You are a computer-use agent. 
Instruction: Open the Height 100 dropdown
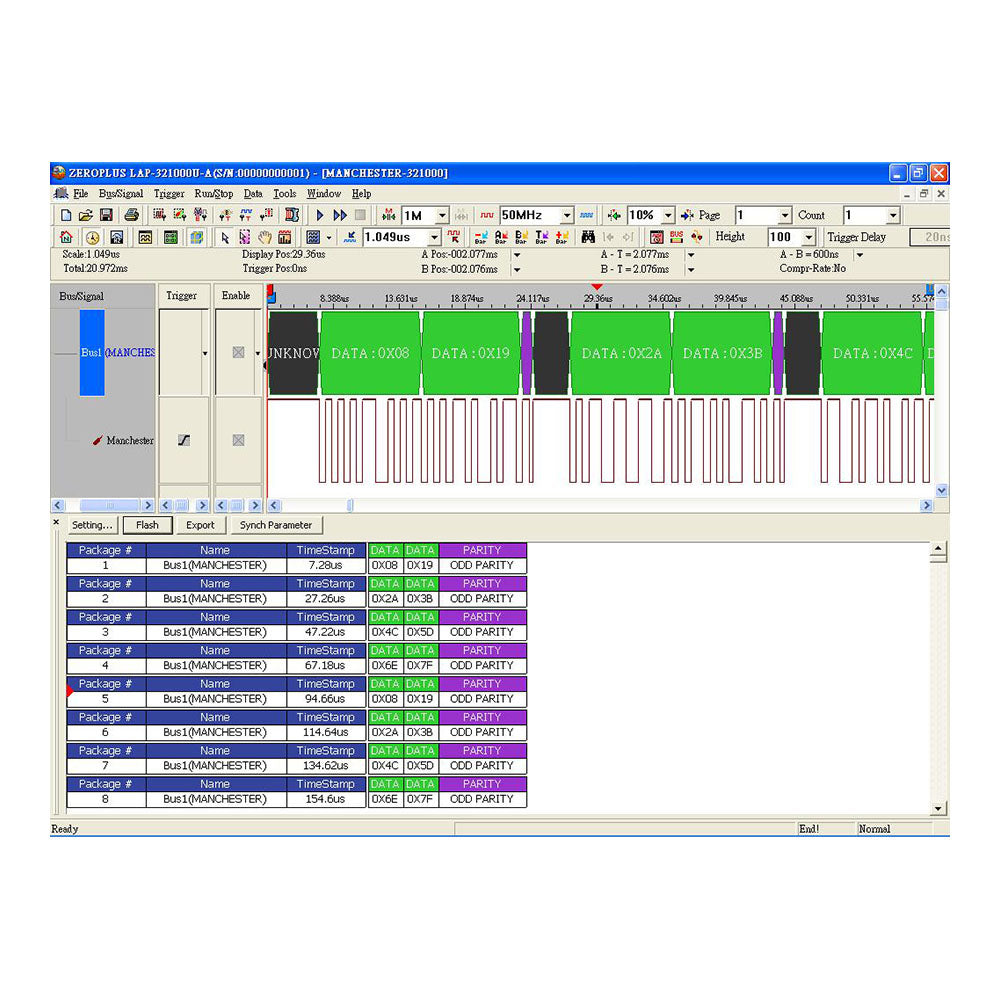point(809,237)
